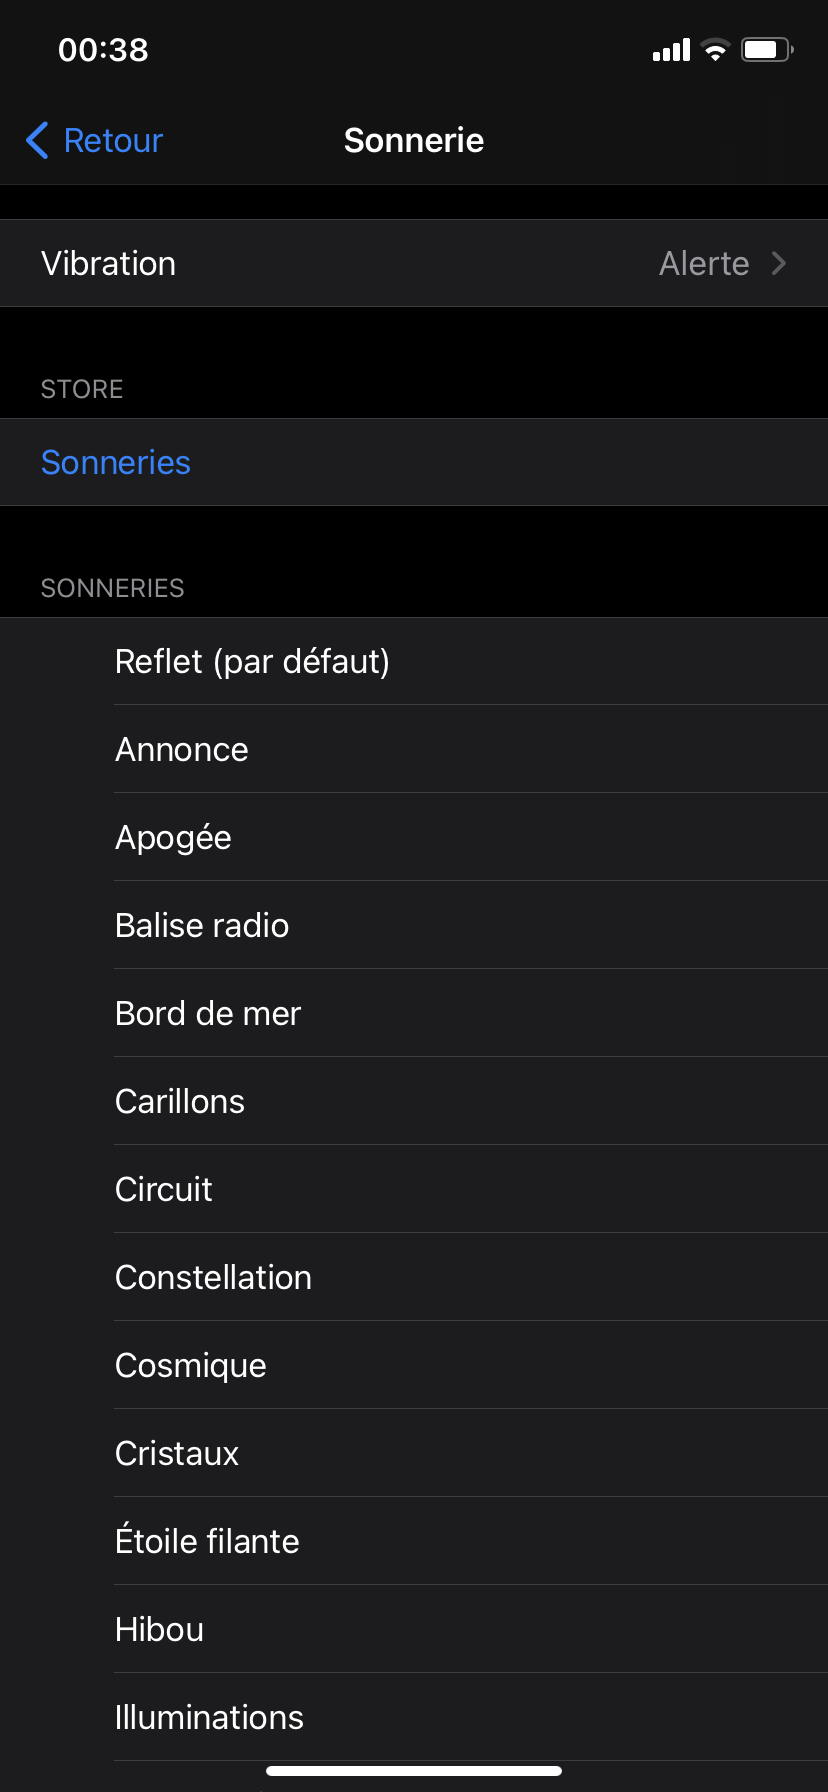Pick the Carillons ringtone
This screenshot has width=828, height=1792.
click(x=180, y=1102)
